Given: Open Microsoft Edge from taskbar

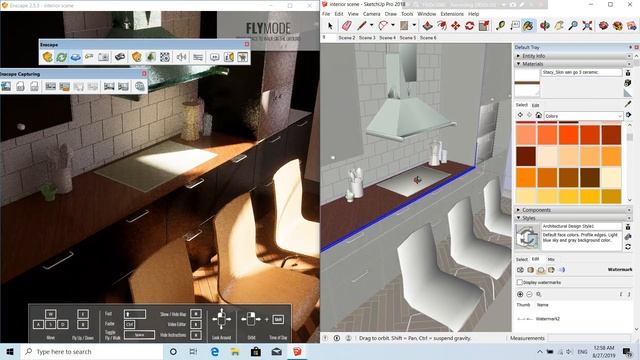Looking at the screenshot, I should click(x=215, y=351).
